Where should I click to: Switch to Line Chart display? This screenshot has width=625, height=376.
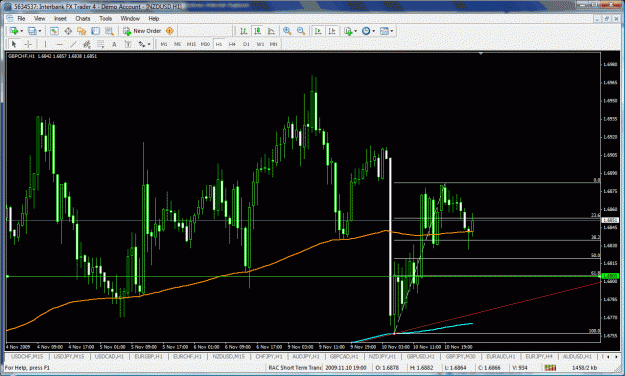(x=271, y=31)
